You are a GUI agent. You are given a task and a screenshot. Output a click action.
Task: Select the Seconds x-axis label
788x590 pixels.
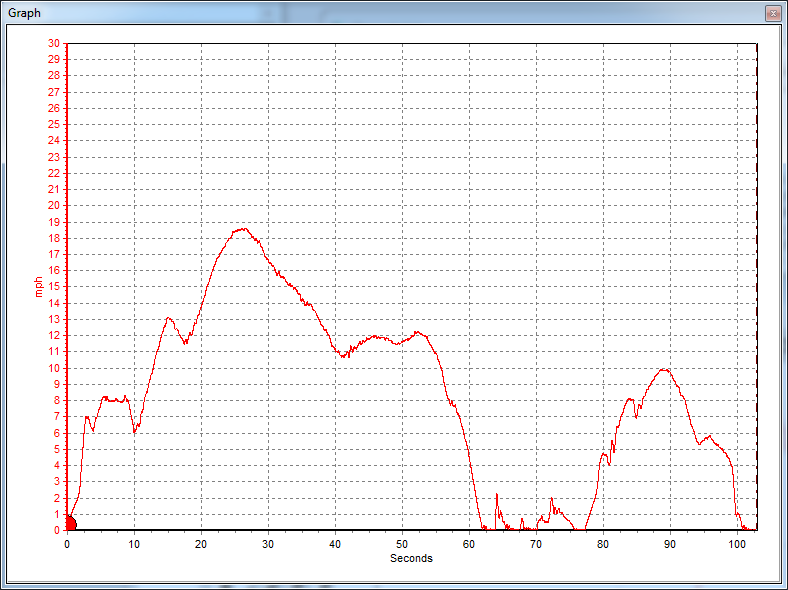(411, 558)
